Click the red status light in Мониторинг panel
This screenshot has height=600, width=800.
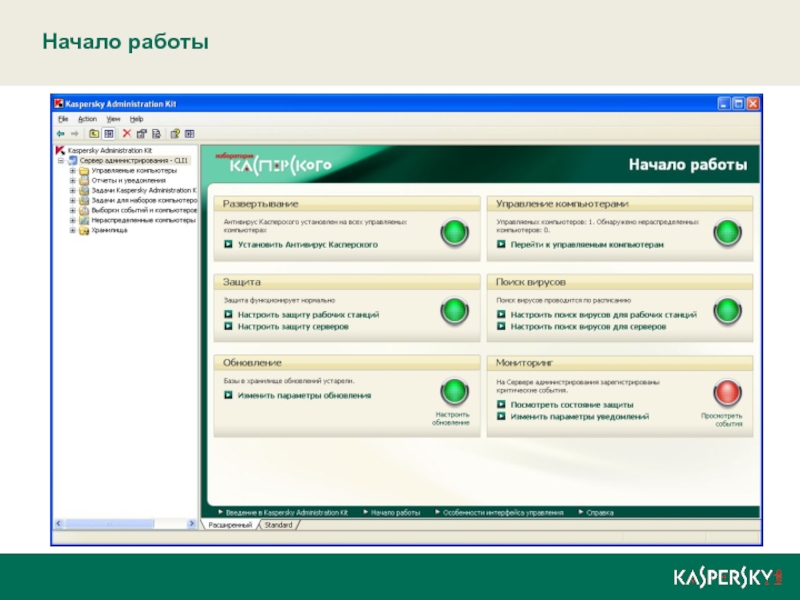coord(727,393)
